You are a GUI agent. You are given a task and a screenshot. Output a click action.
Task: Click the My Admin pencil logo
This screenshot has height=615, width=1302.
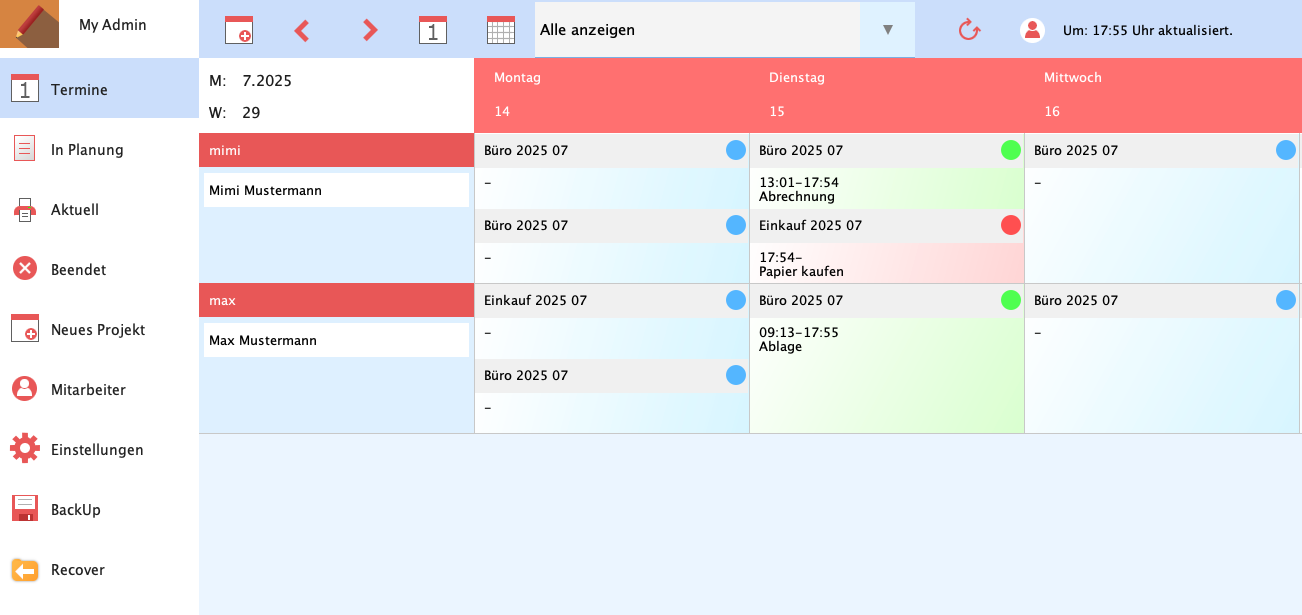30,25
